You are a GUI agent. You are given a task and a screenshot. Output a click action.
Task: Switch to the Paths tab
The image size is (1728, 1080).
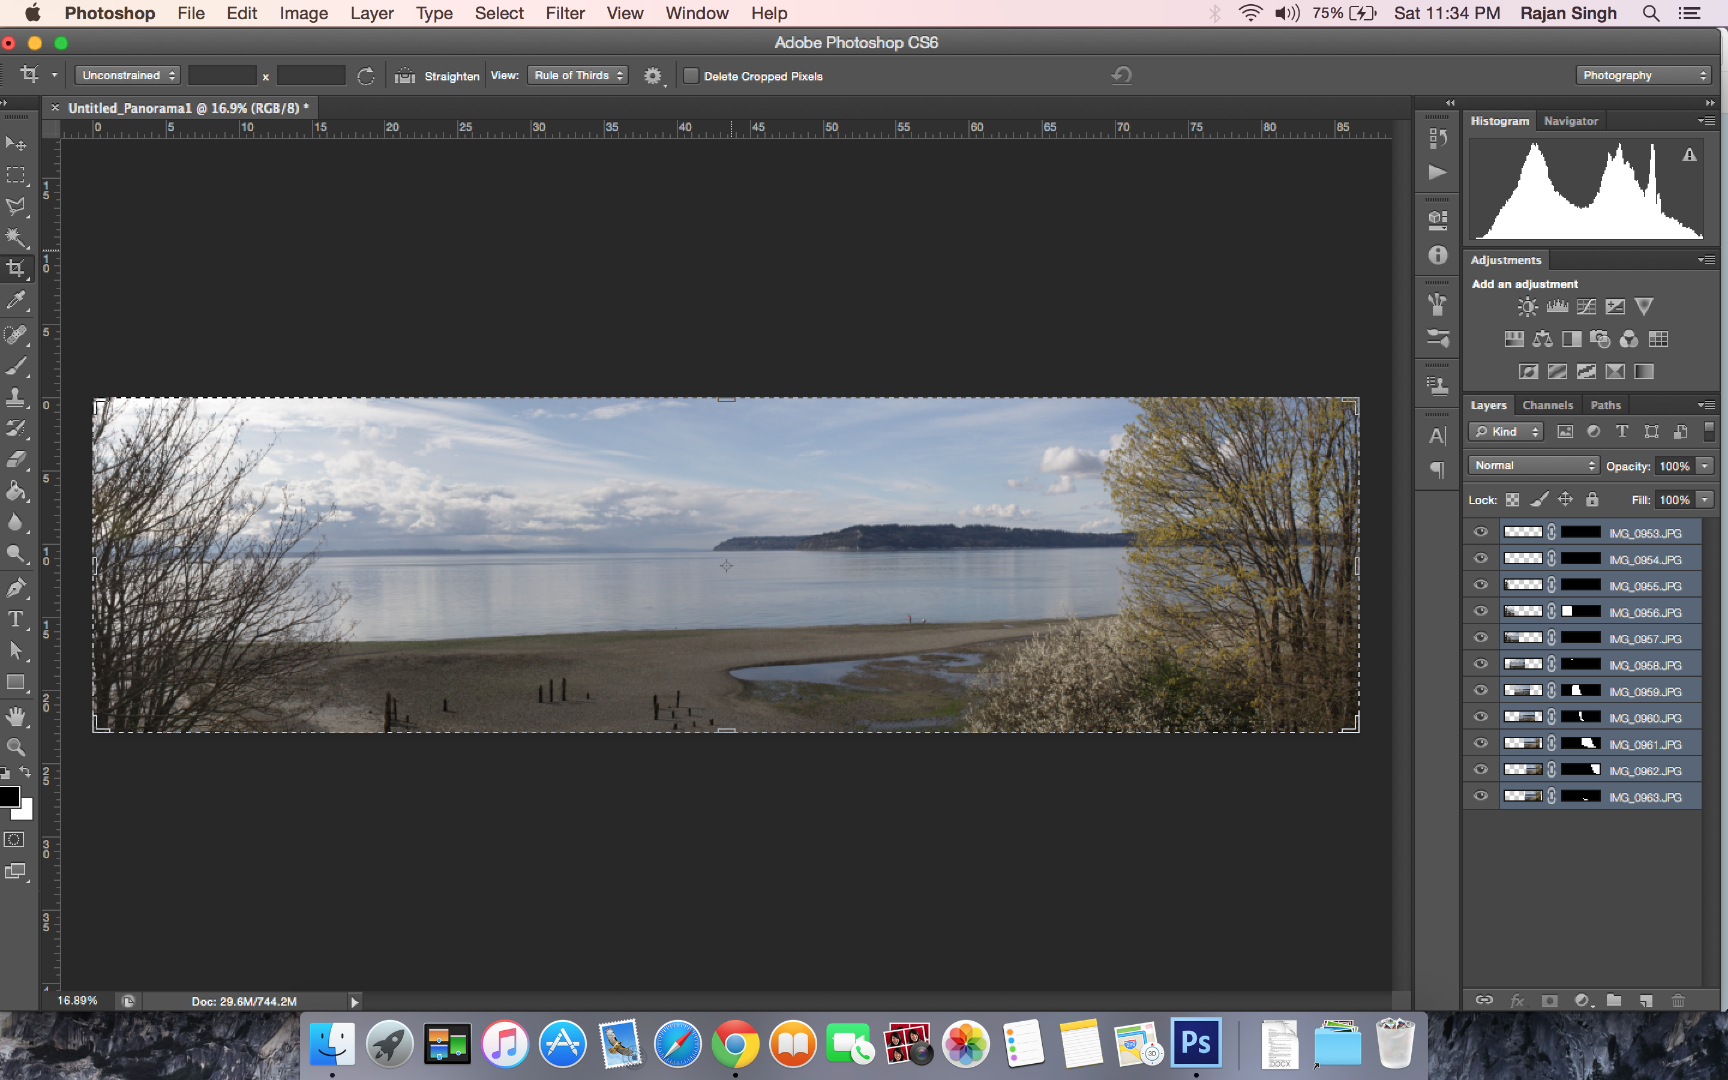tap(1606, 405)
